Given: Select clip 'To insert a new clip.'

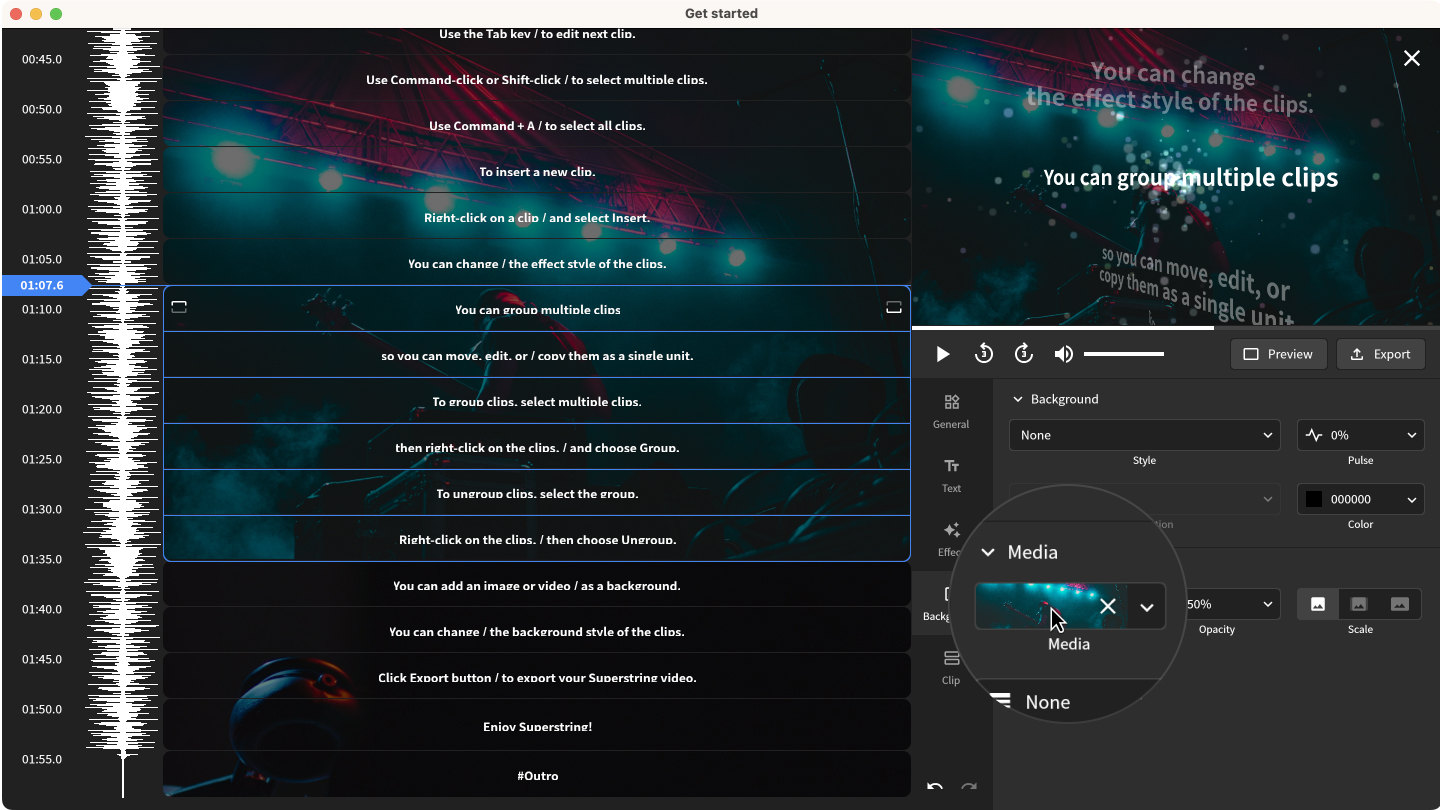Looking at the screenshot, I should (537, 169).
